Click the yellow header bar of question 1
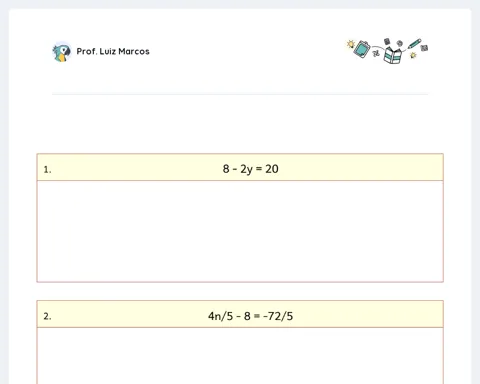480x384 pixels. [x=240, y=167]
